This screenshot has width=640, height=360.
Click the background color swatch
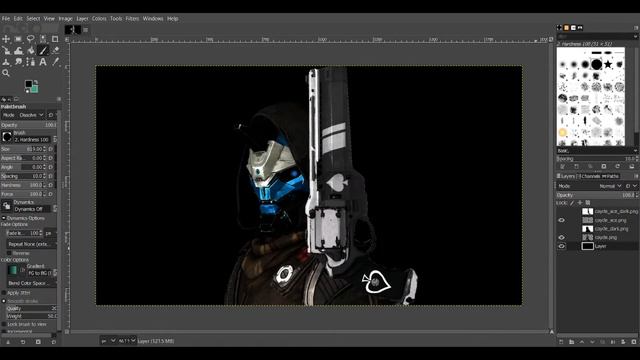[x=35, y=89]
